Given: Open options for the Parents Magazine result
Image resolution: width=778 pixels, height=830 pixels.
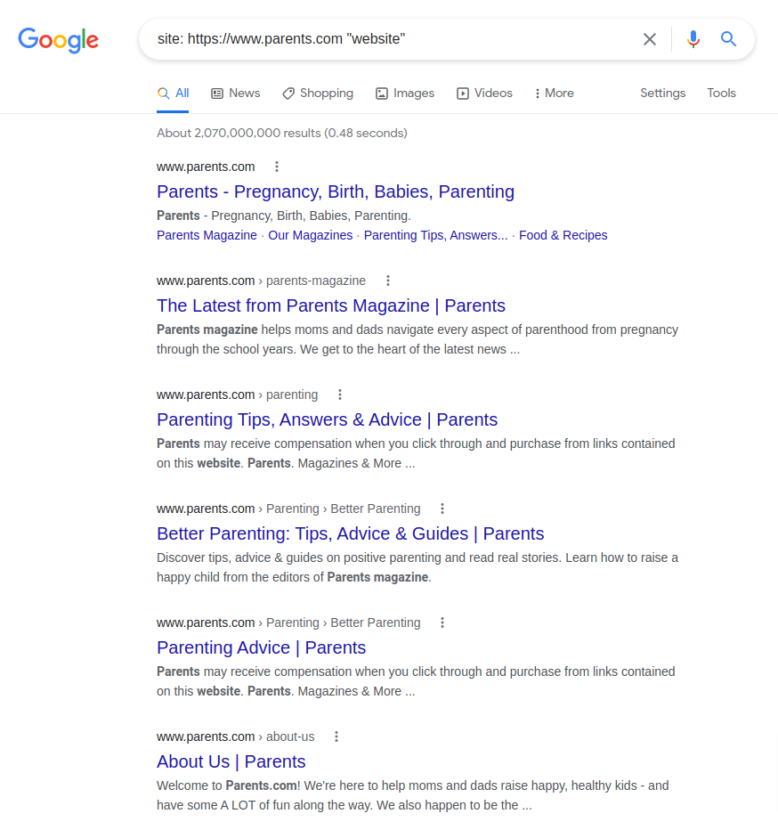Looking at the screenshot, I should 388,280.
